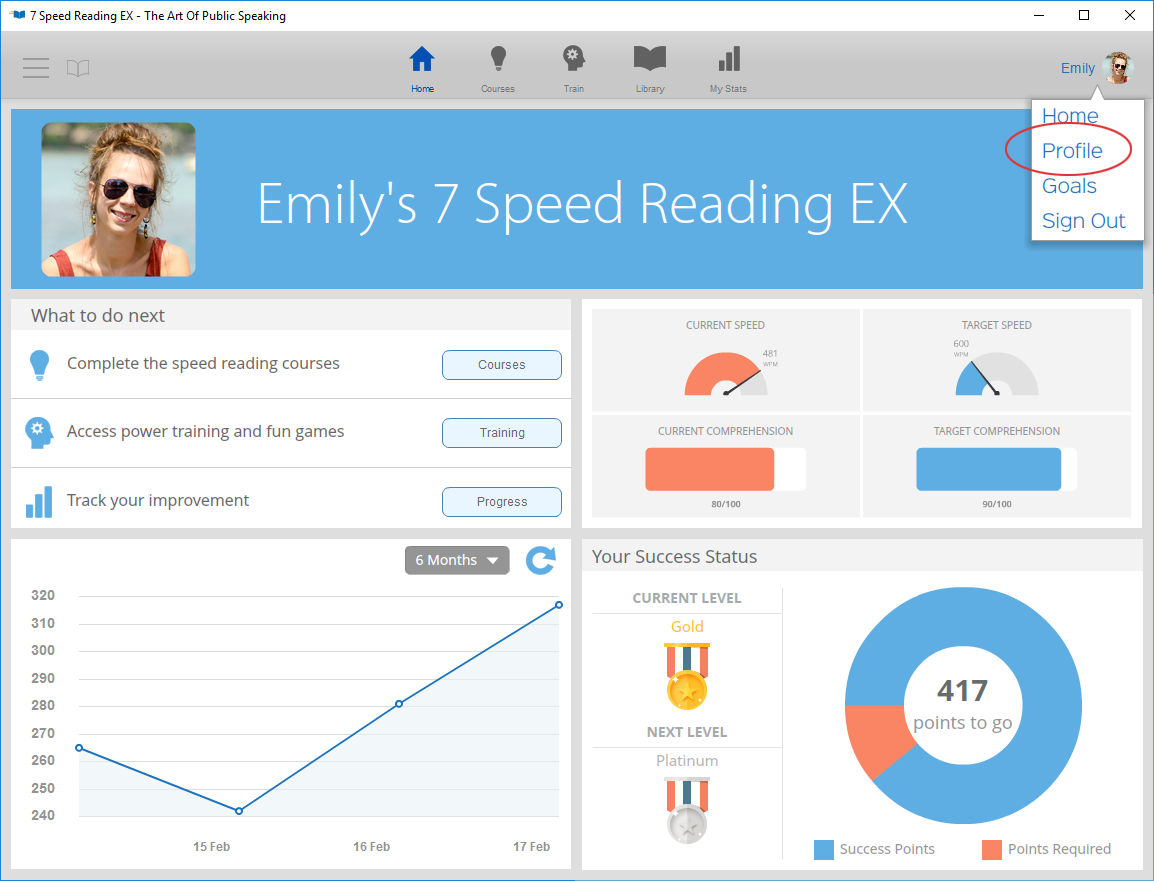Select Profile from user menu
This screenshot has height=881, width=1154.
point(1072,151)
